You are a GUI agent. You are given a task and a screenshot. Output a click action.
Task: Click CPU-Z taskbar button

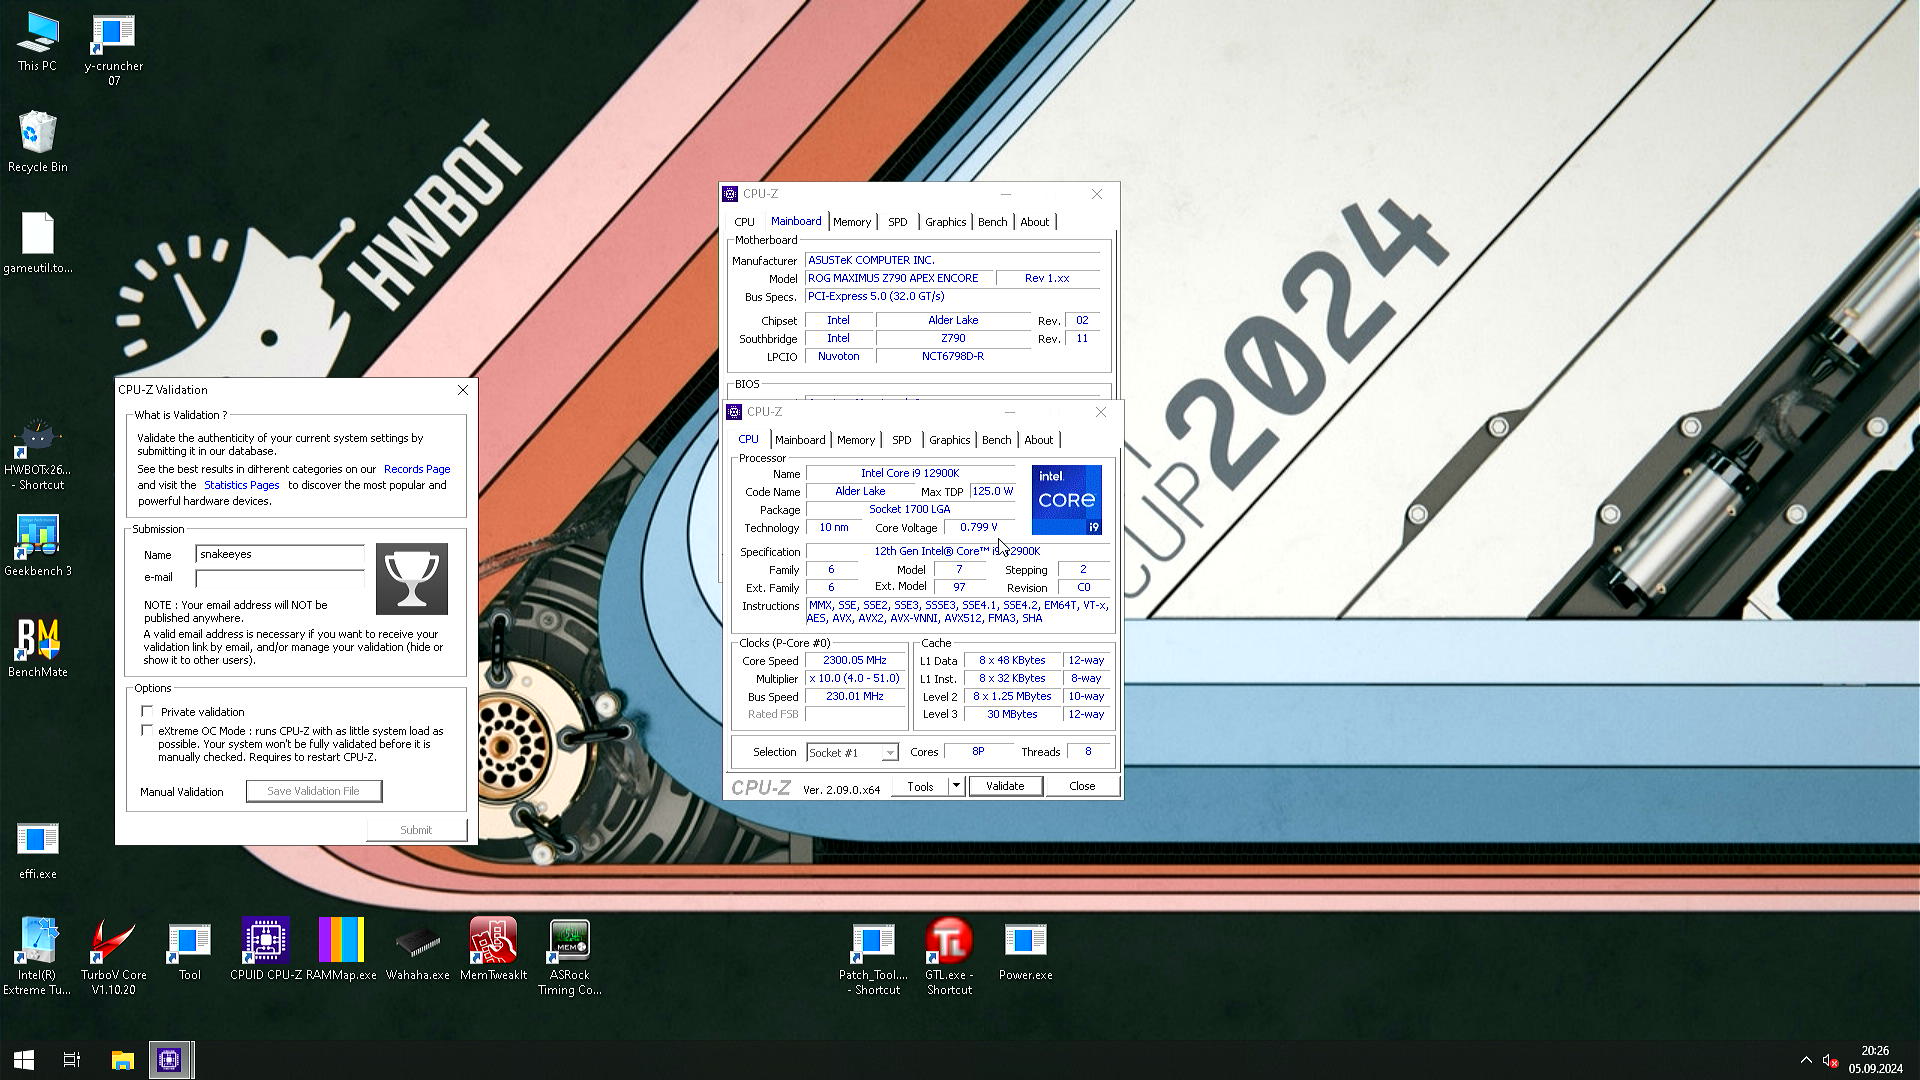pos(170,1060)
